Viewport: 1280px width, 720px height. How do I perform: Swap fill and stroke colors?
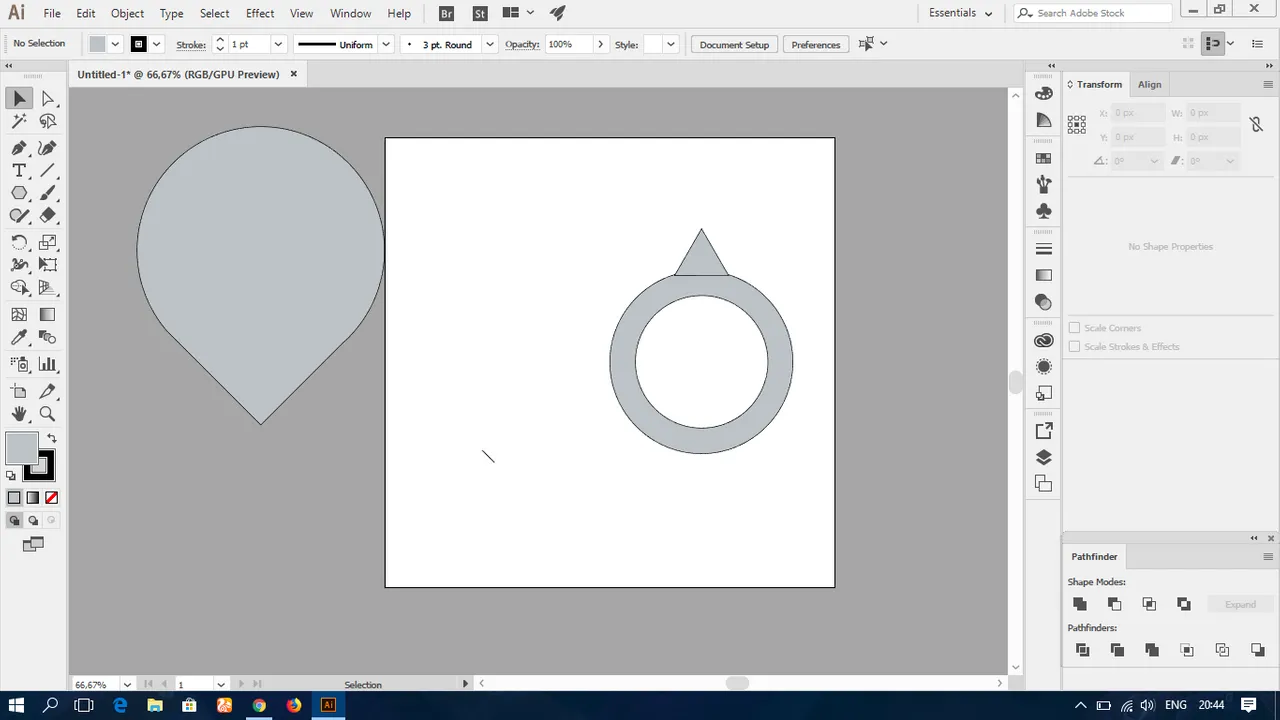(52, 438)
